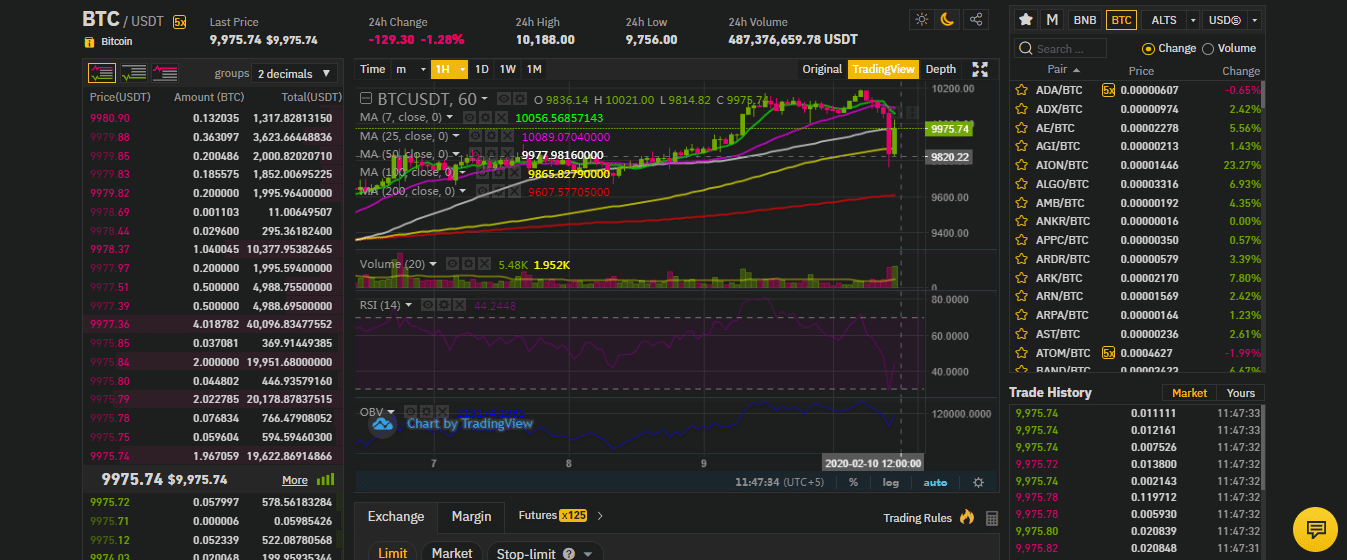
Task: Click More link under order book
Action: click(295, 480)
